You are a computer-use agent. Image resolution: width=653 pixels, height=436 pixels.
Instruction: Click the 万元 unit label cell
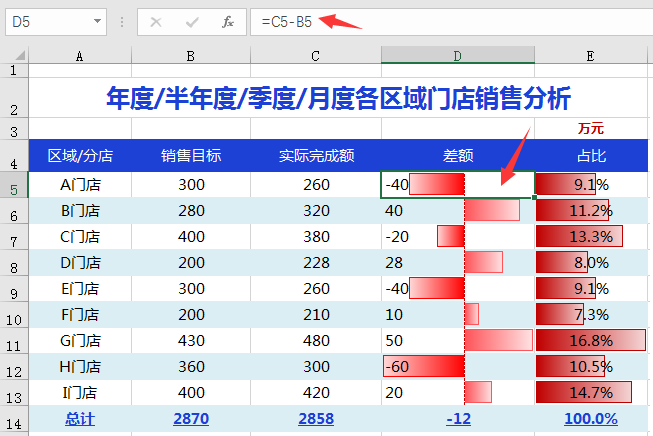click(591, 129)
